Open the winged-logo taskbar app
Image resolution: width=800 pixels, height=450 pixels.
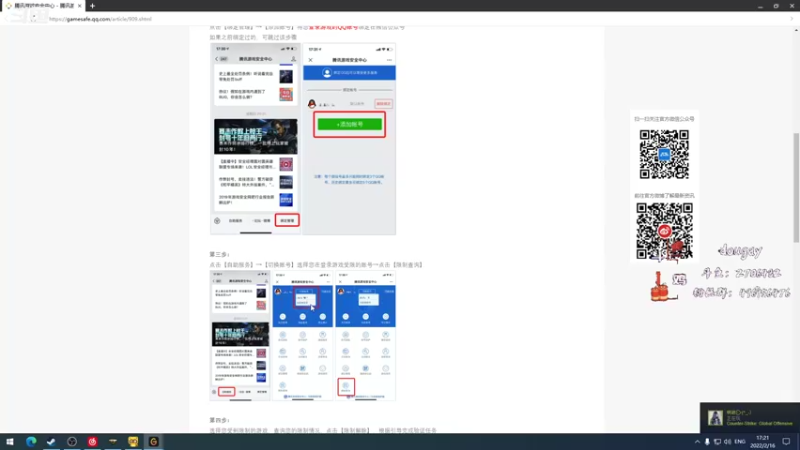[x=113, y=442]
